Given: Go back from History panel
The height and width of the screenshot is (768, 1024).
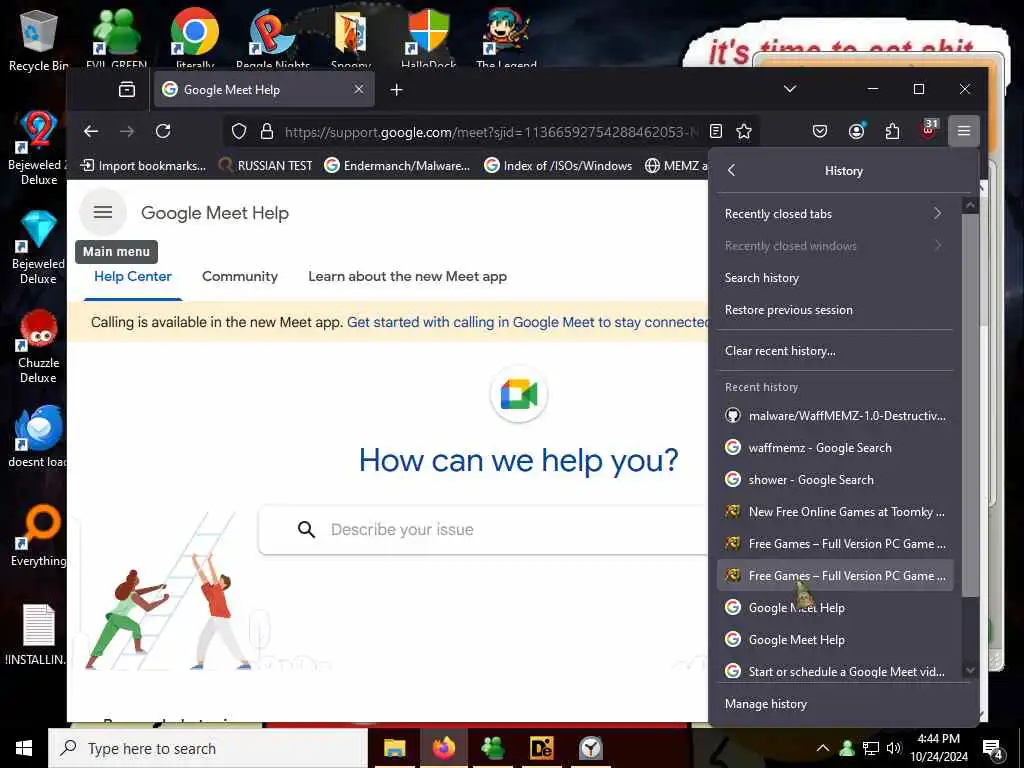Looking at the screenshot, I should [x=731, y=170].
